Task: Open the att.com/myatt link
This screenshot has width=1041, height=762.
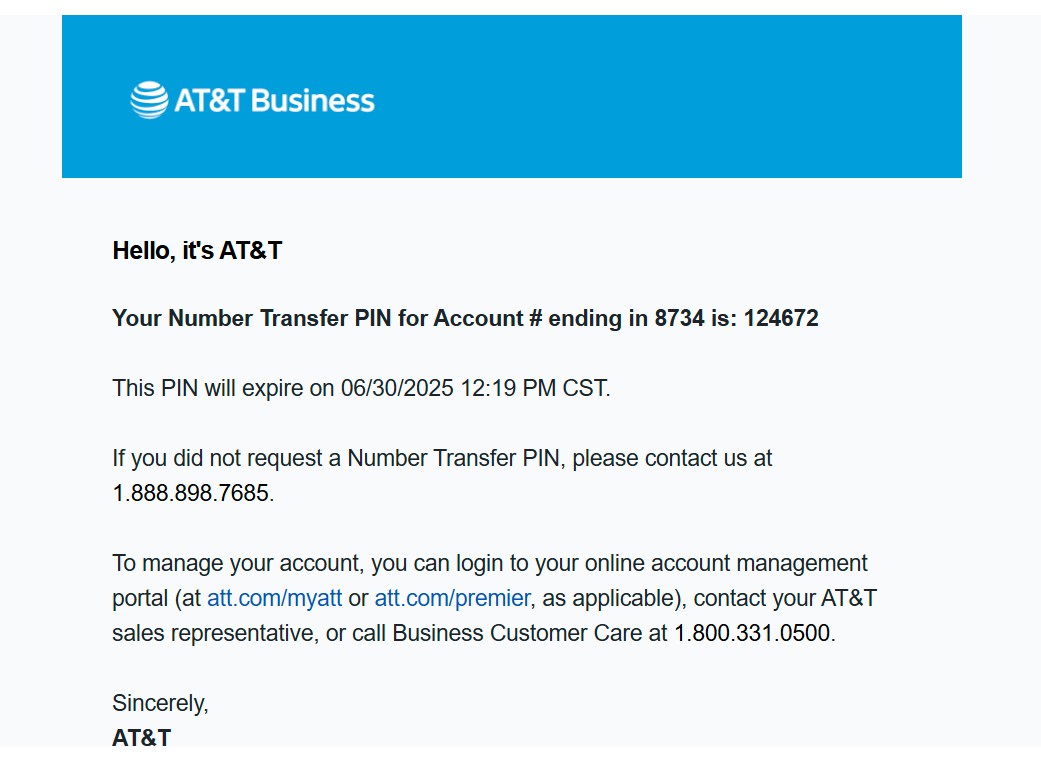Action: point(274,598)
